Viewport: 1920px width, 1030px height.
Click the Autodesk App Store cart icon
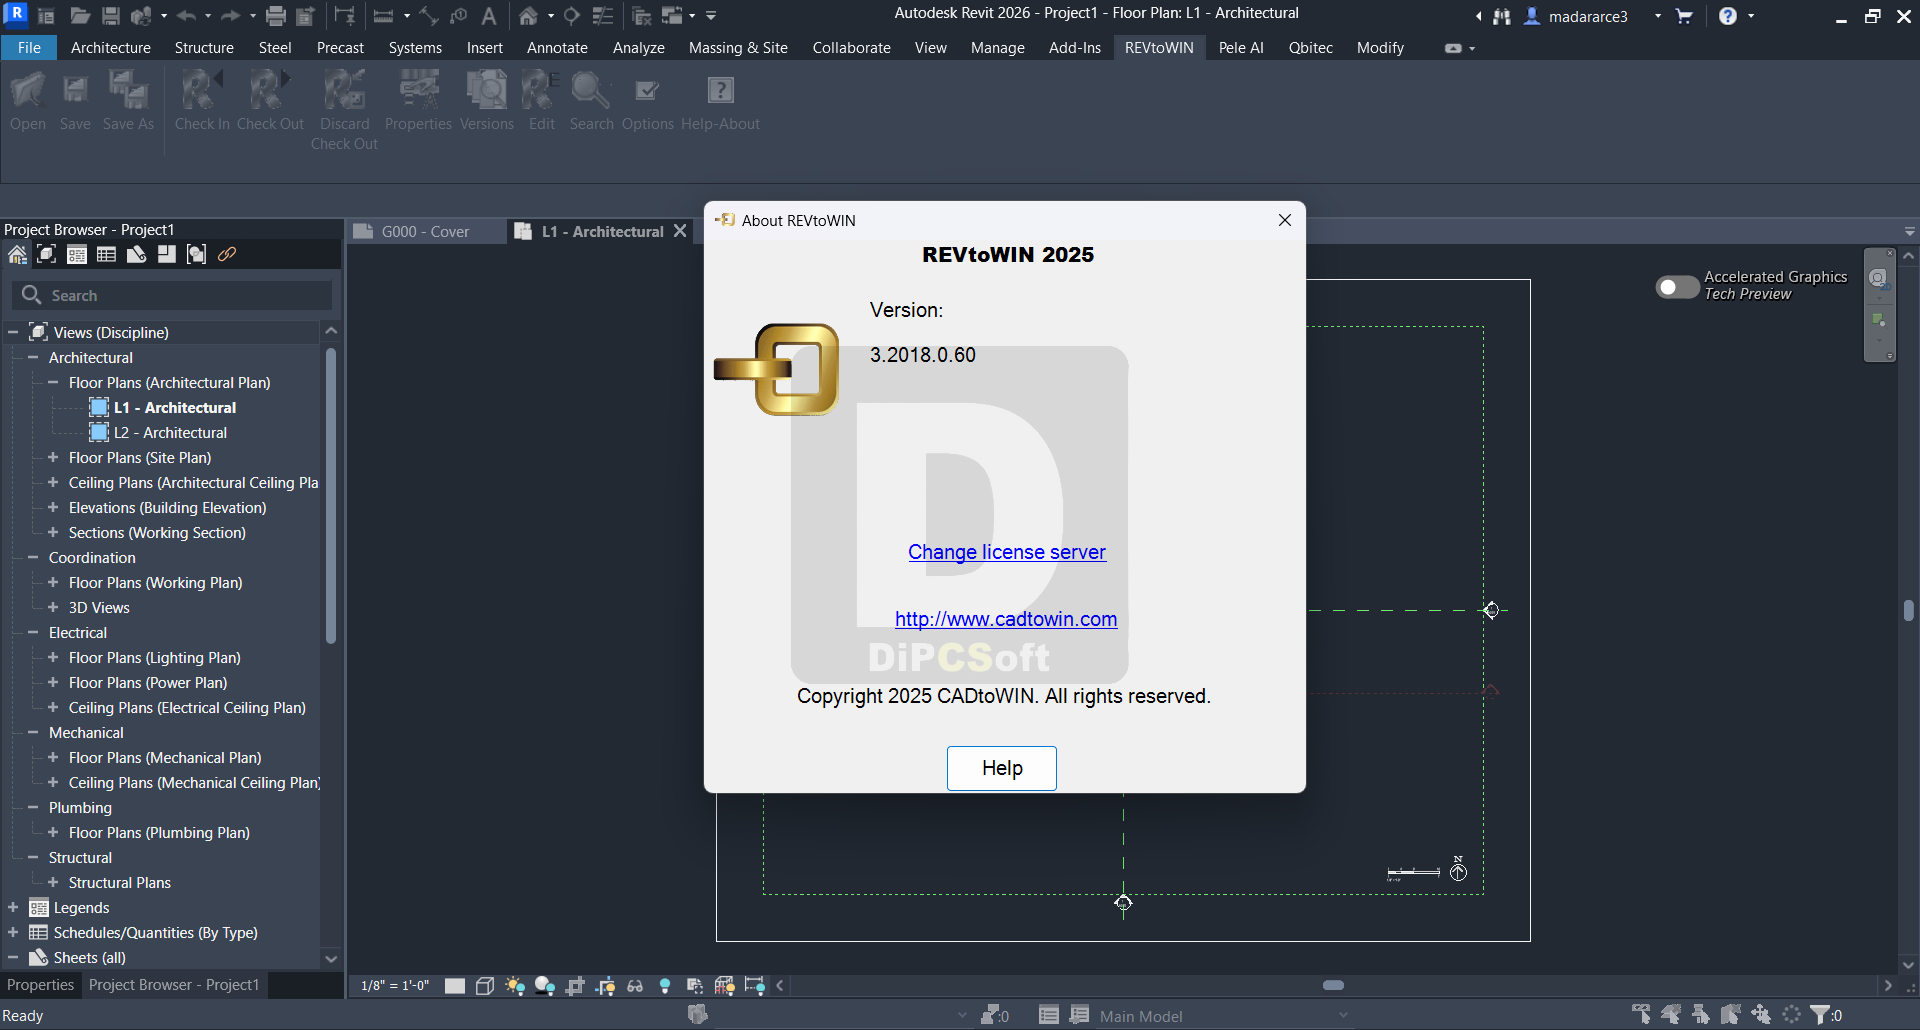point(1684,16)
